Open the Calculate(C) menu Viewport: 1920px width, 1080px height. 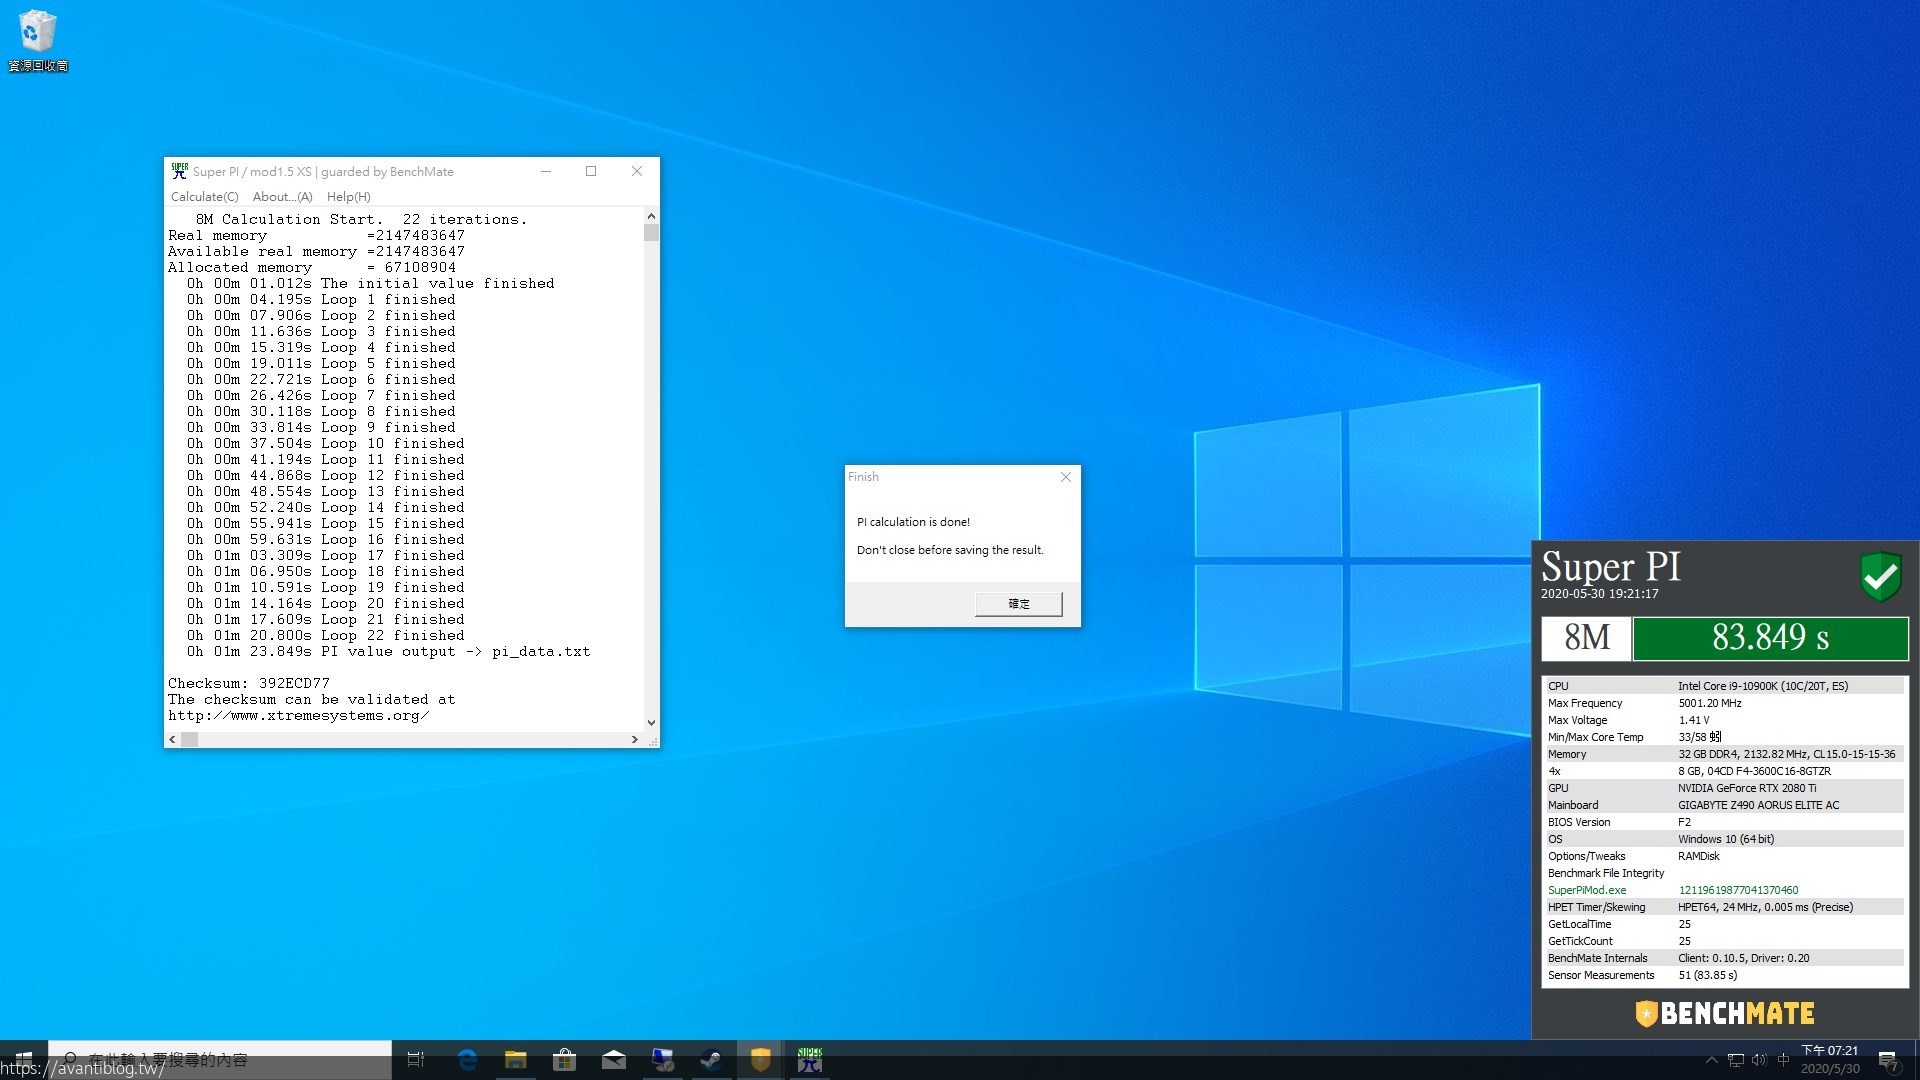204,197
